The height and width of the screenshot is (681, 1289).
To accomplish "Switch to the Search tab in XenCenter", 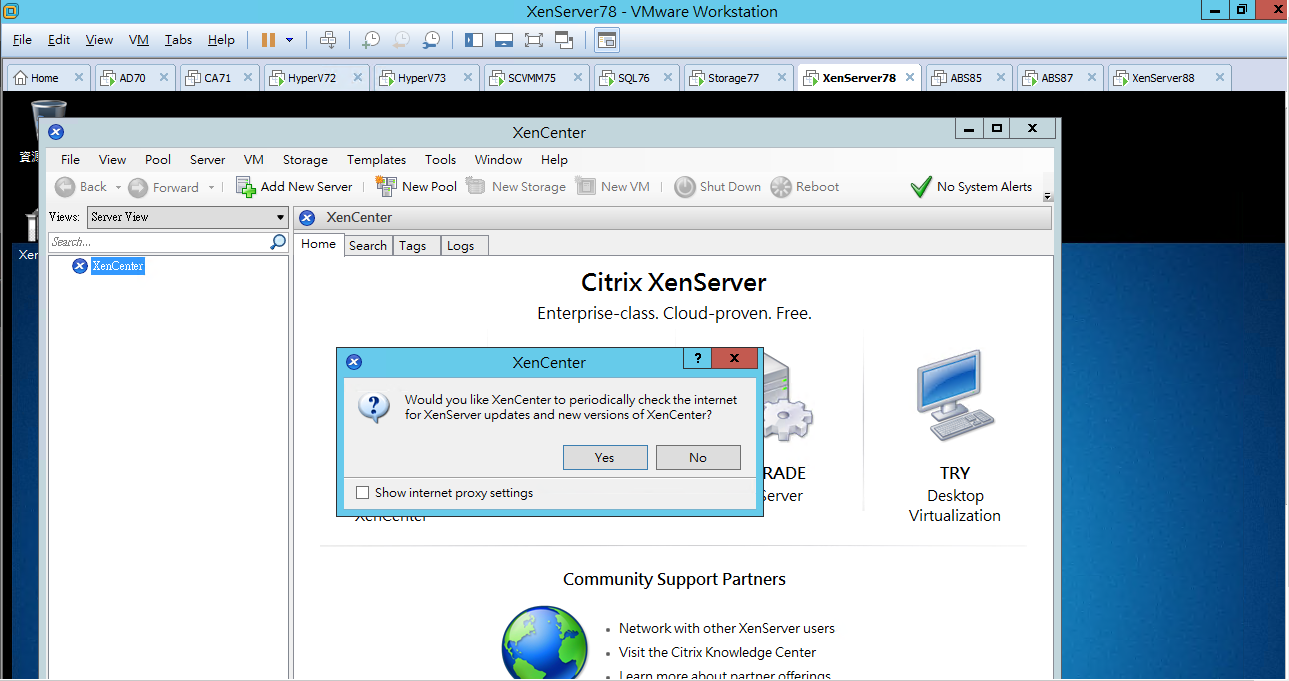I will [368, 246].
